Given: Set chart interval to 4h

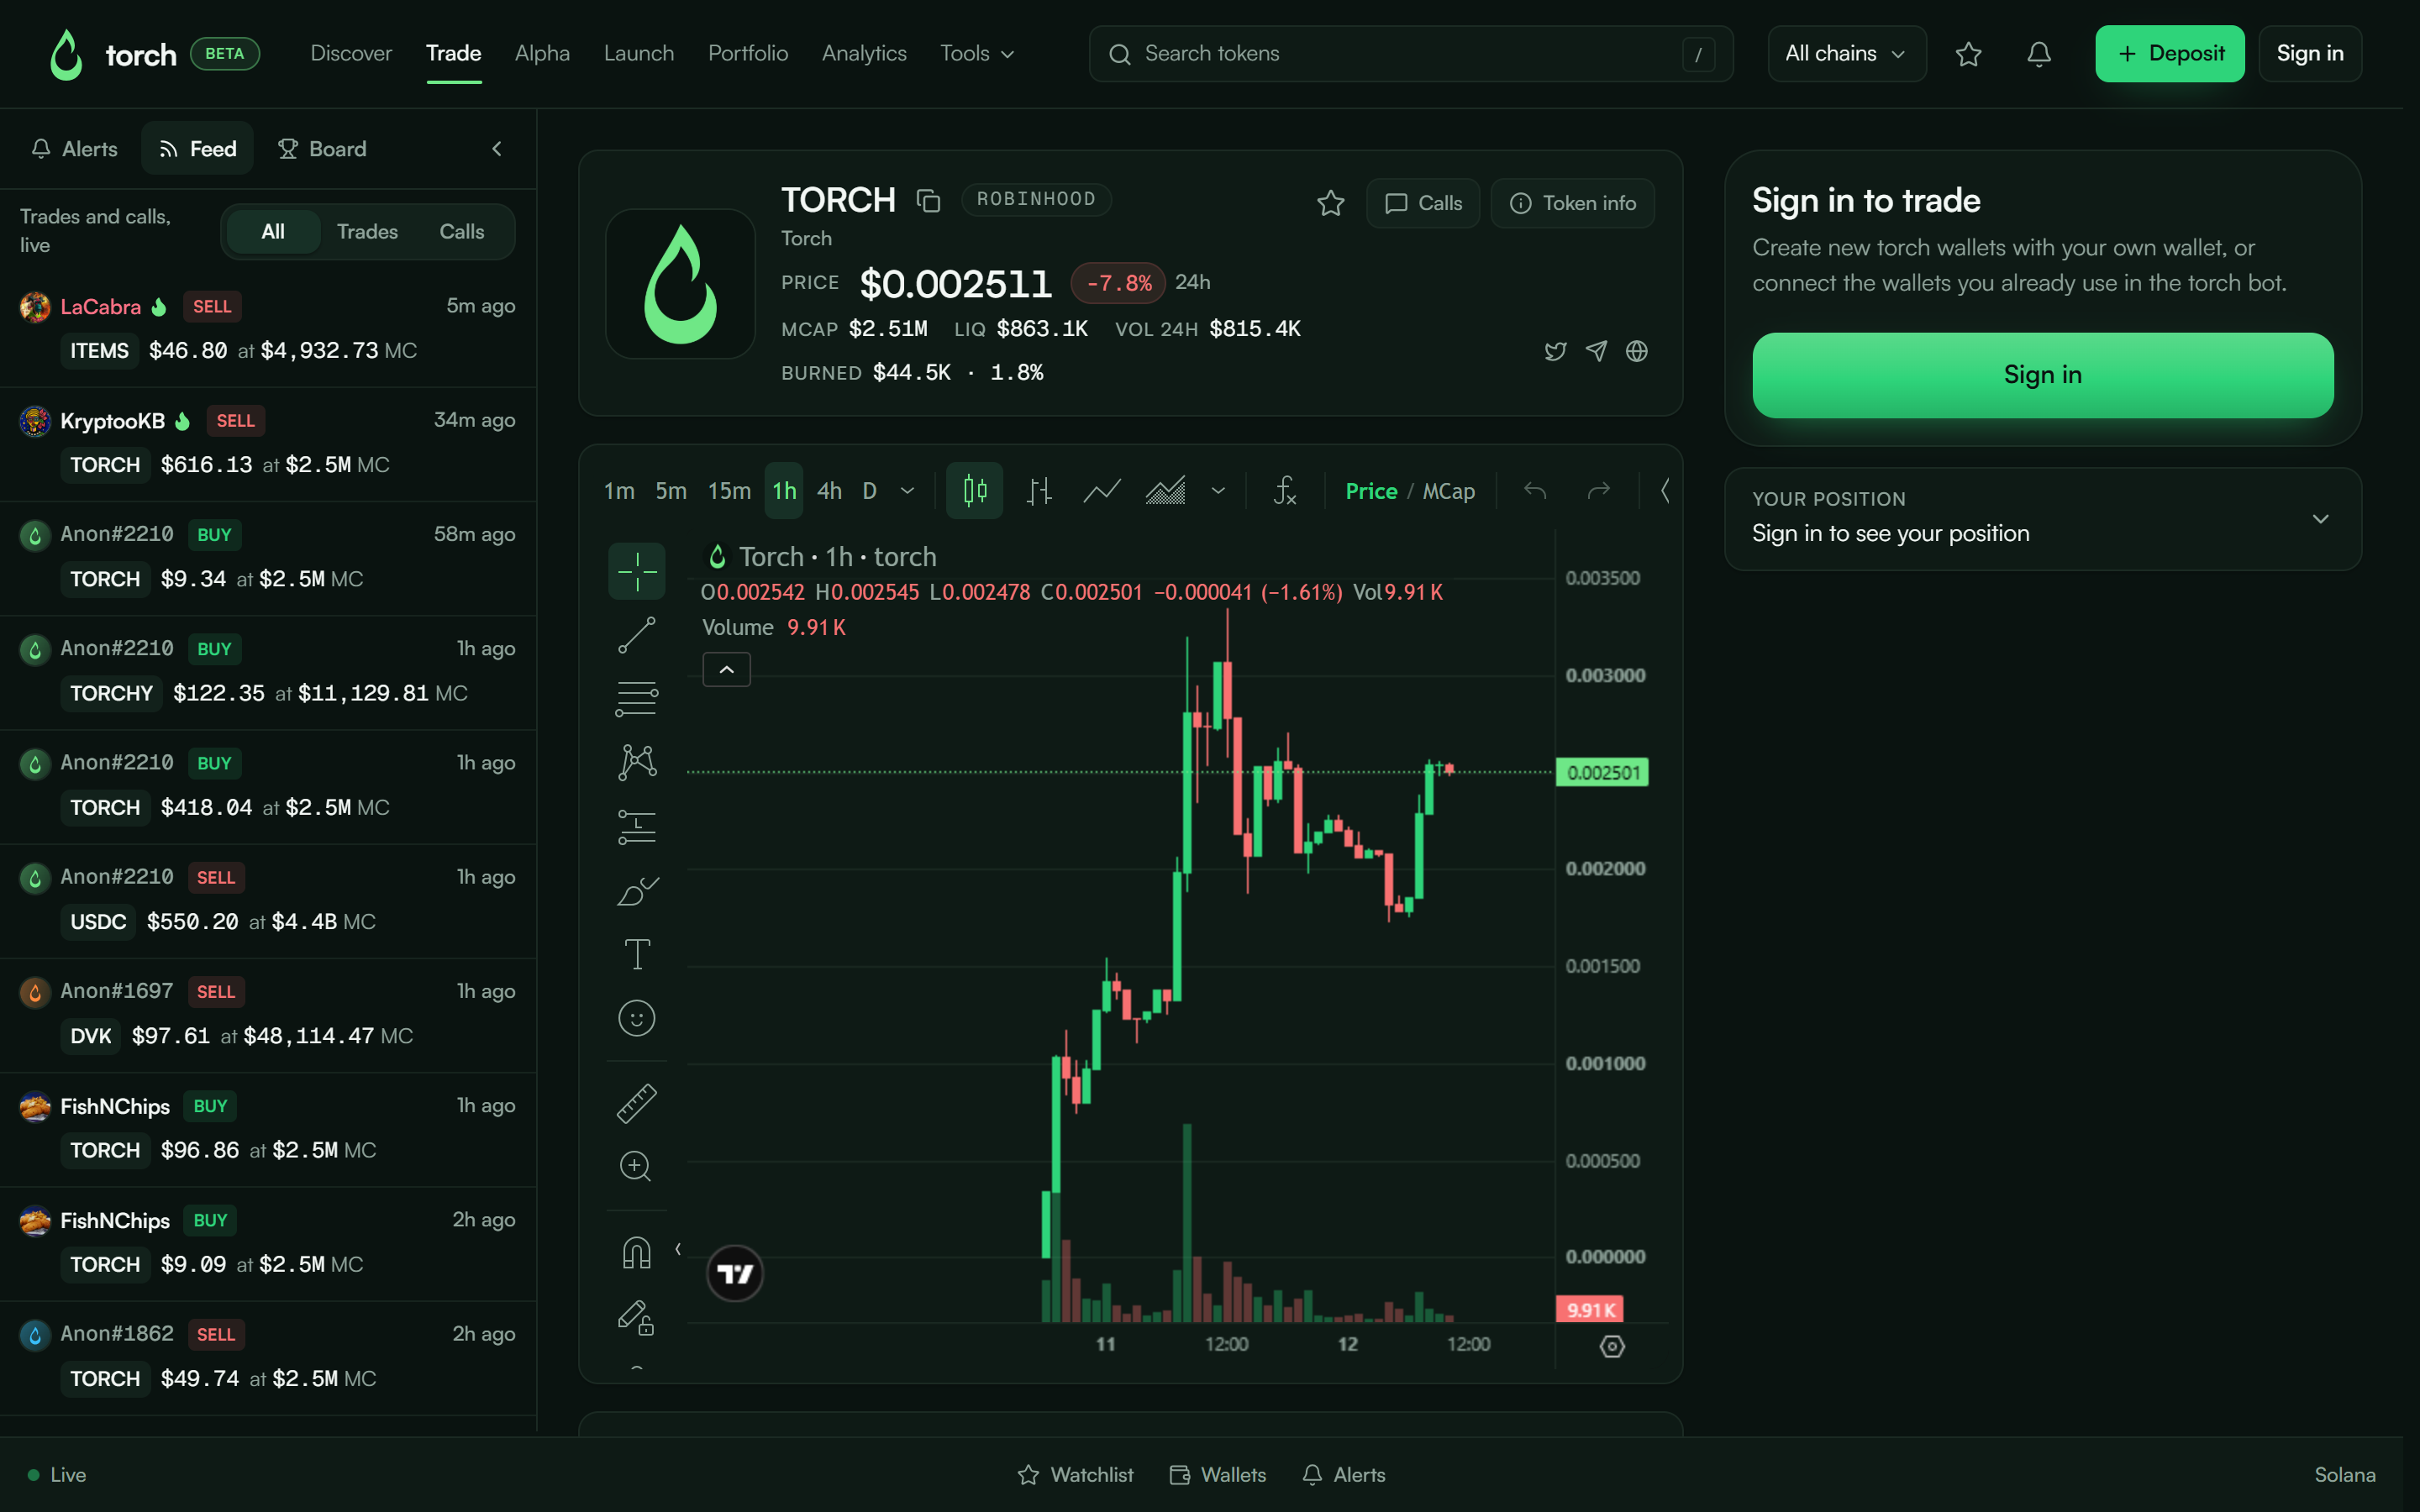Looking at the screenshot, I should (829, 491).
